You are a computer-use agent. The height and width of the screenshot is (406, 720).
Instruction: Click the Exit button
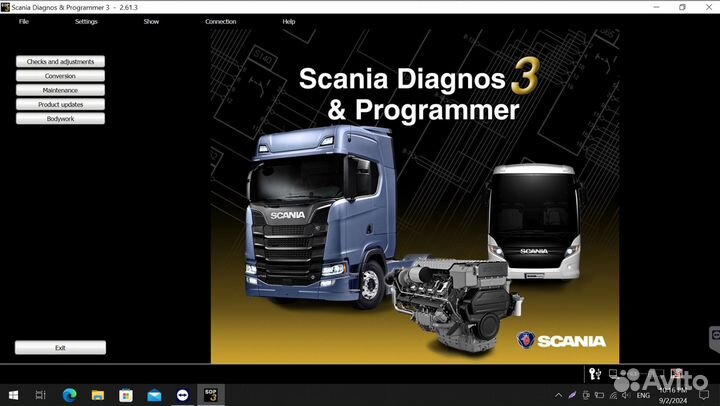click(x=60, y=348)
